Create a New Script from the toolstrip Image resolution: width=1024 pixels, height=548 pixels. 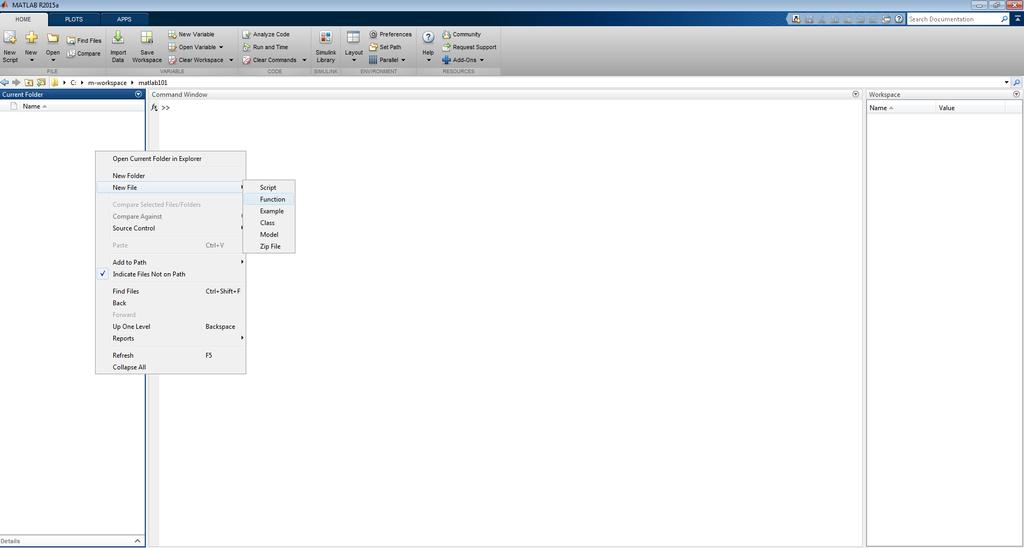coord(10,46)
